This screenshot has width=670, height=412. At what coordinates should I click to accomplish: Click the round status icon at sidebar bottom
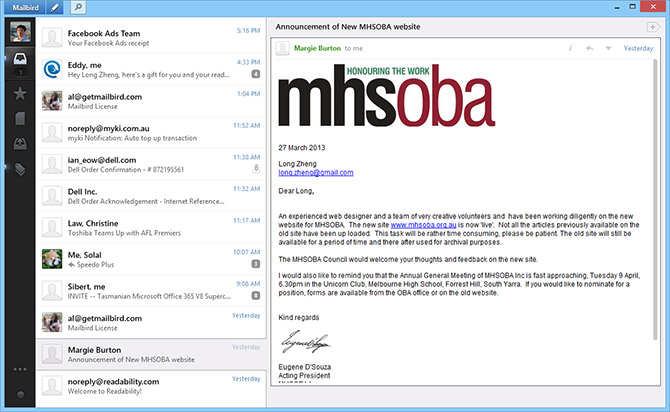(x=20, y=395)
